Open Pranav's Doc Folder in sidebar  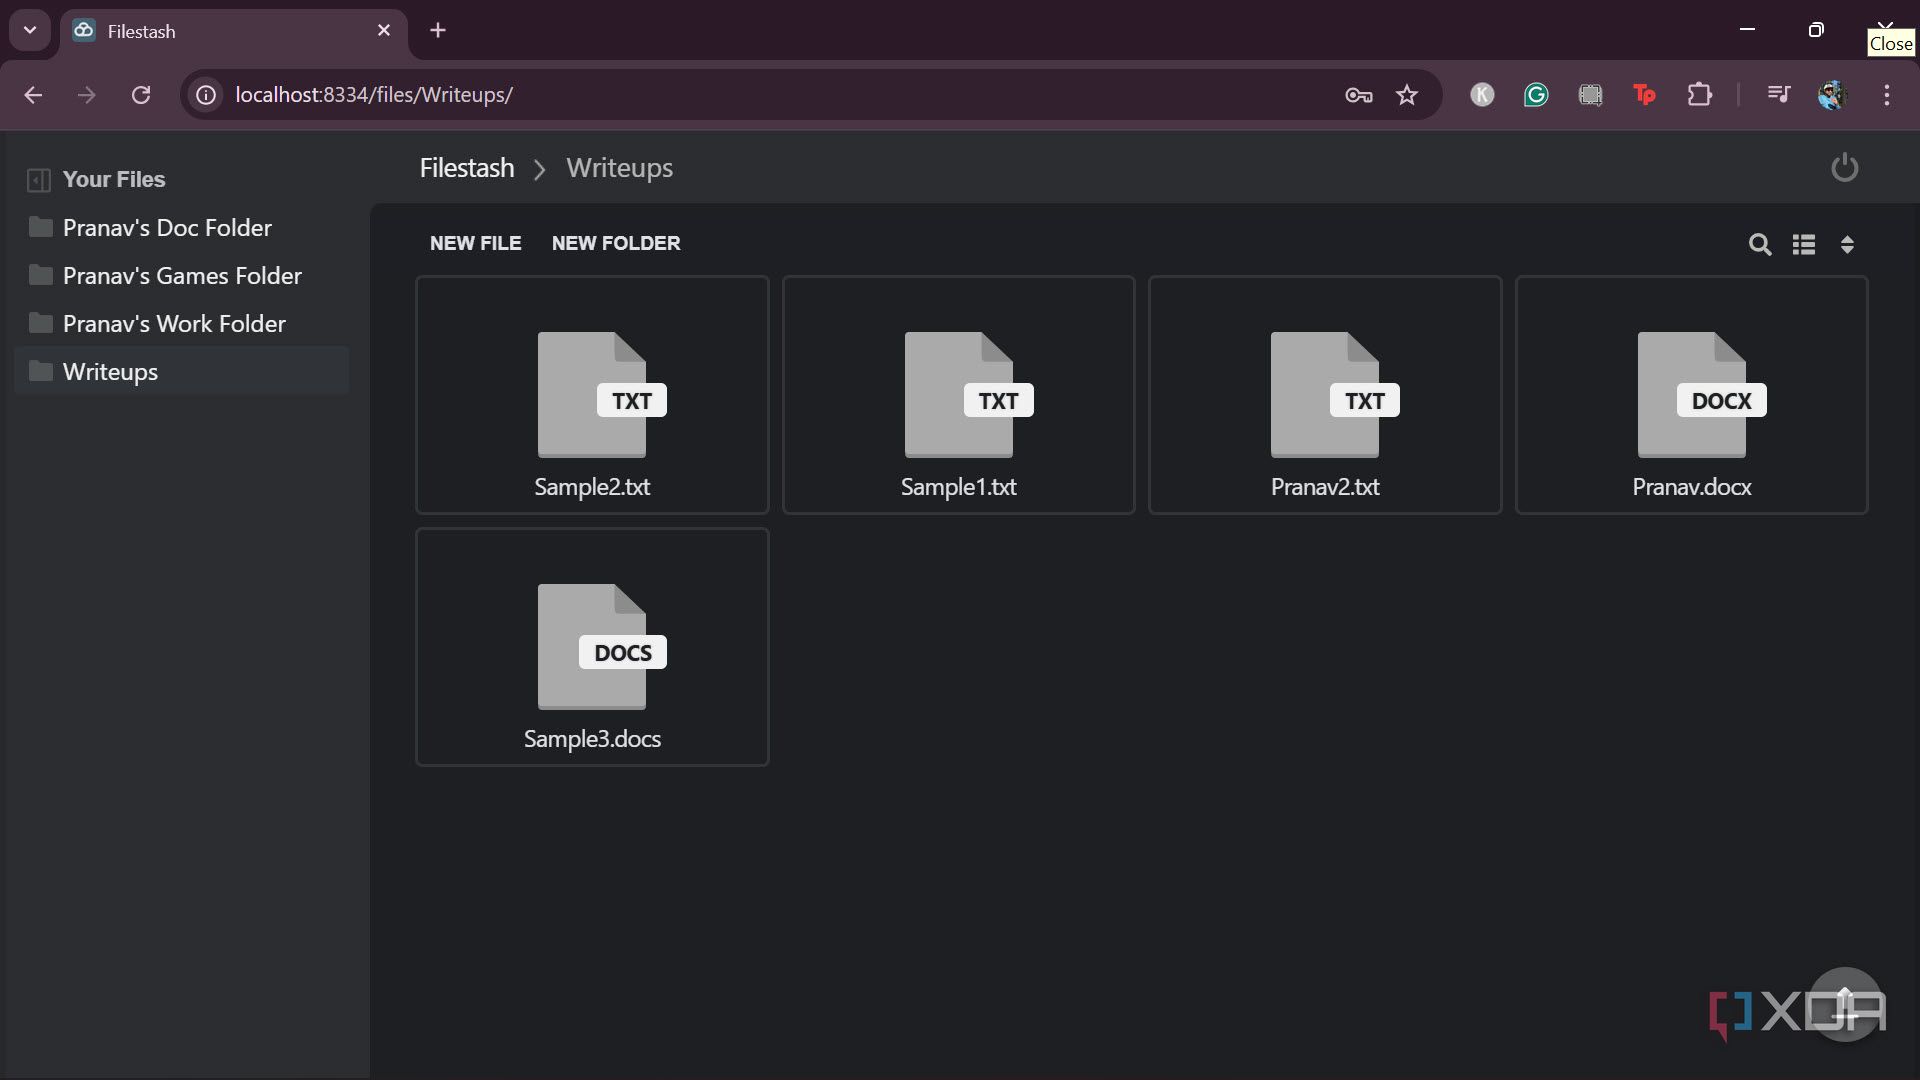(x=182, y=228)
